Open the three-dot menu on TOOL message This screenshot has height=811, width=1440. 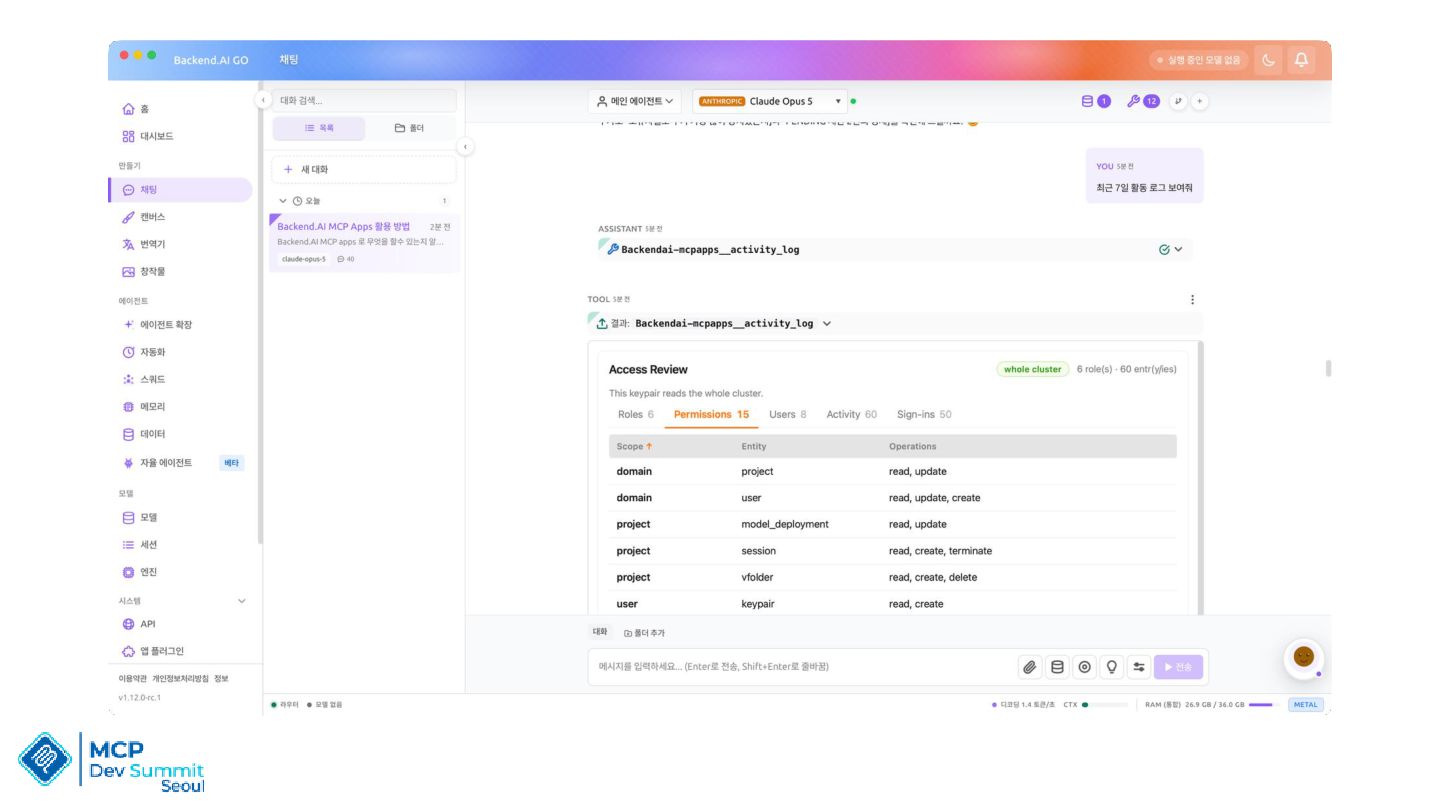1192,299
